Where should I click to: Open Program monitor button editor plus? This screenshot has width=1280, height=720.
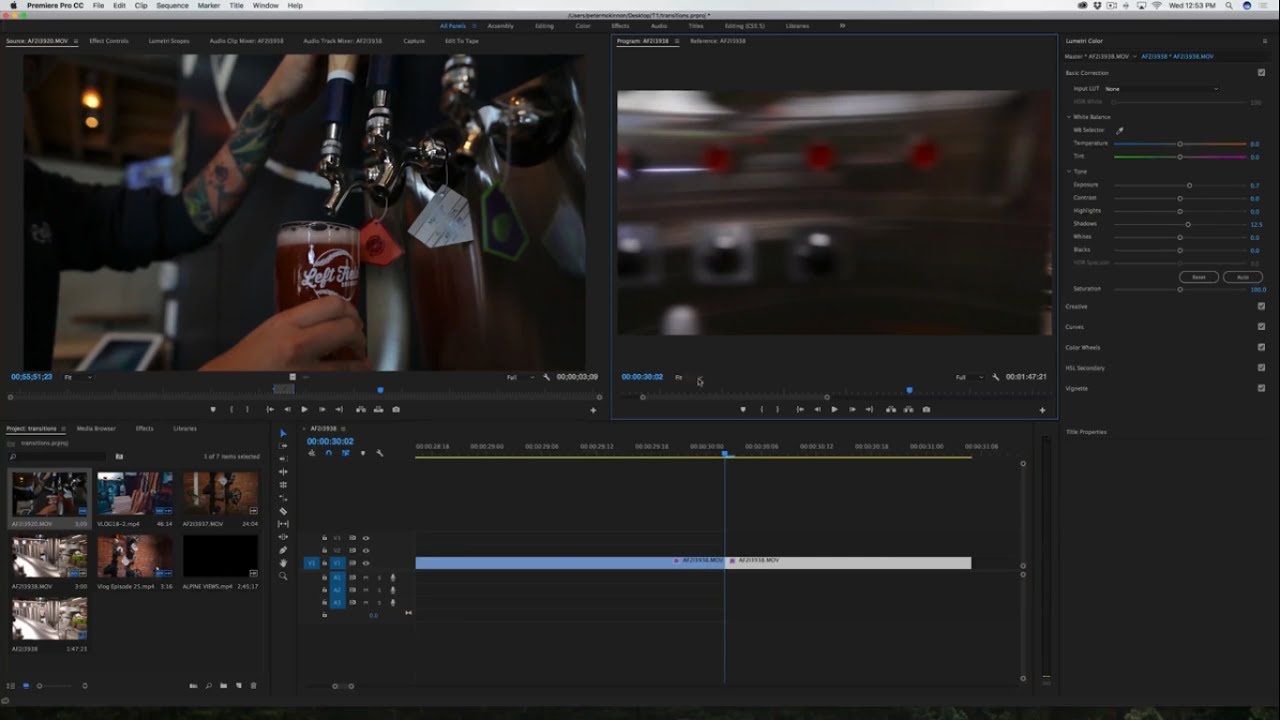1042,410
